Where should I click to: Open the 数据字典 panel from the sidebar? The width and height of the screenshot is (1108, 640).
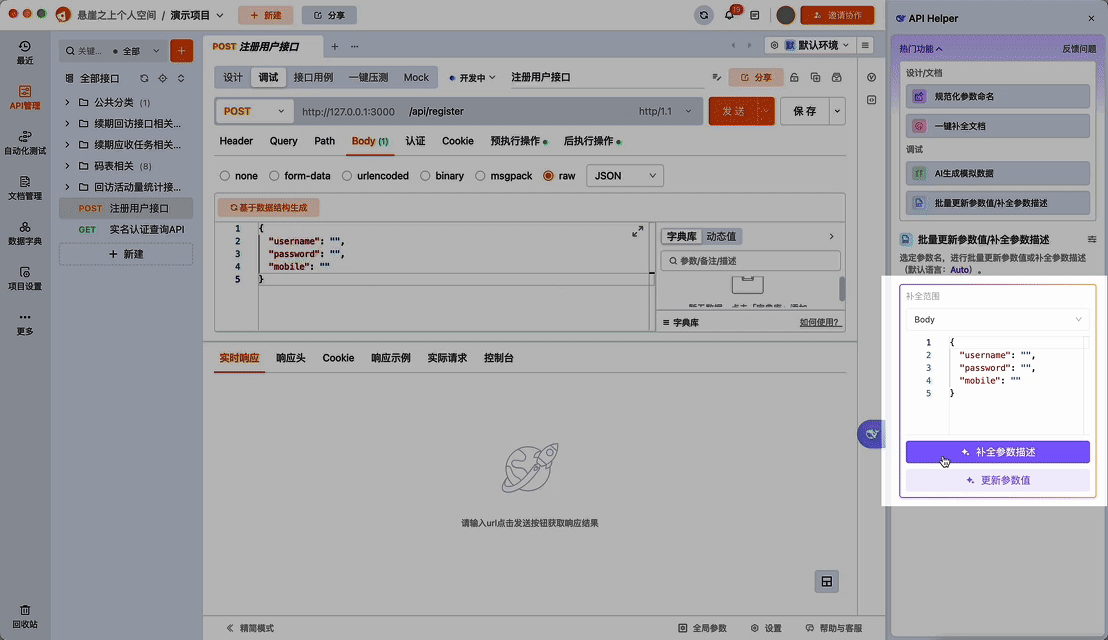[25, 235]
